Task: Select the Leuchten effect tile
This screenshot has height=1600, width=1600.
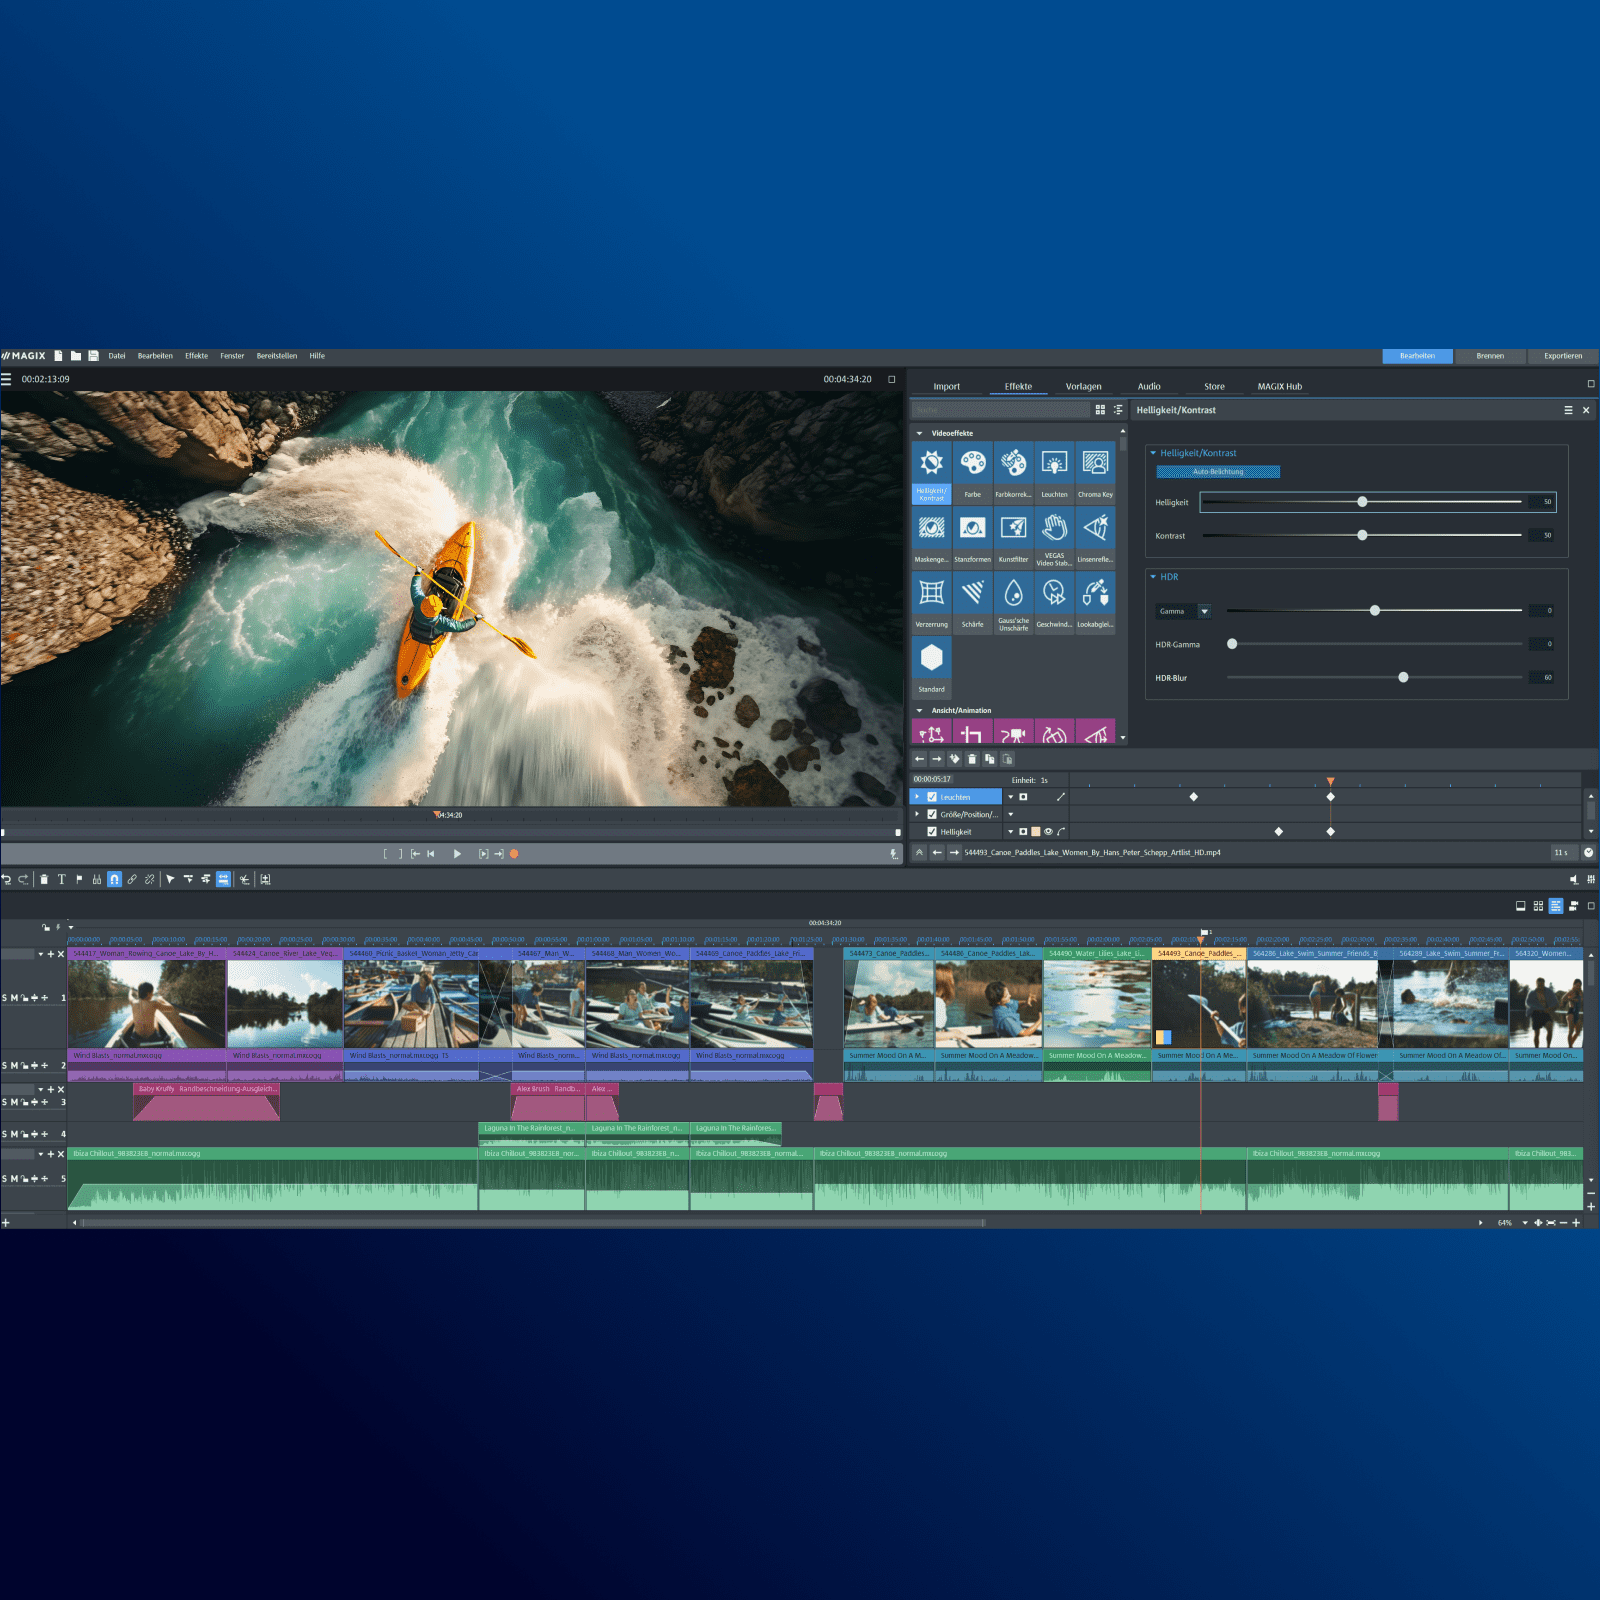Action: click(1054, 473)
